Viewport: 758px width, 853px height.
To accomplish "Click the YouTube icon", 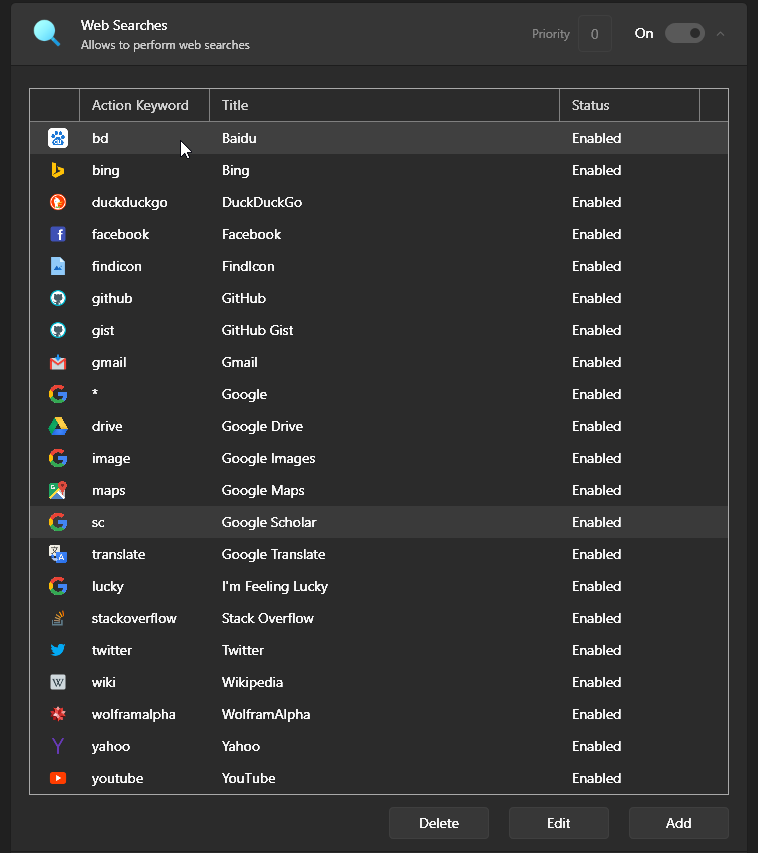I will coord(57,778).
